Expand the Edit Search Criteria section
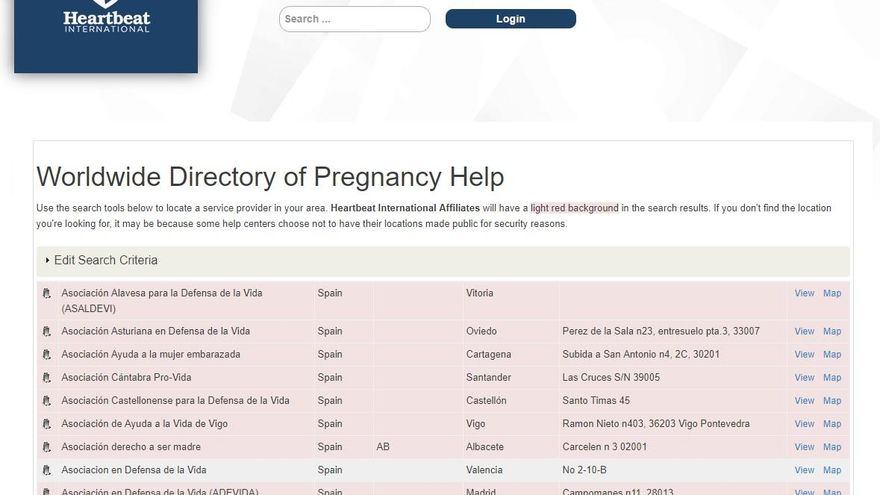 105,260
